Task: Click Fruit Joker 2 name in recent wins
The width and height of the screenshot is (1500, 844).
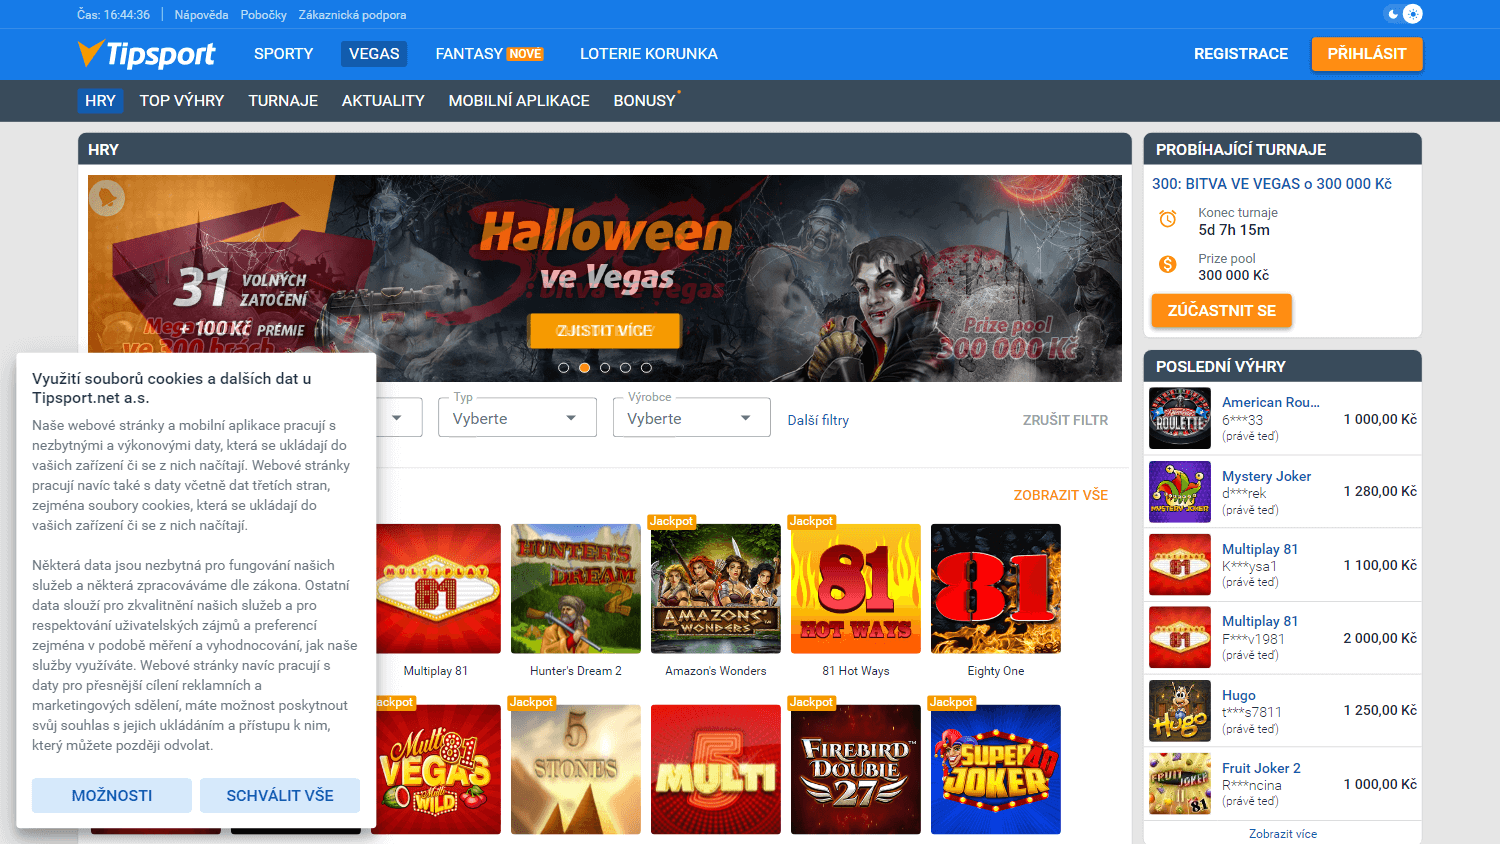Action: pos(1261,768)
